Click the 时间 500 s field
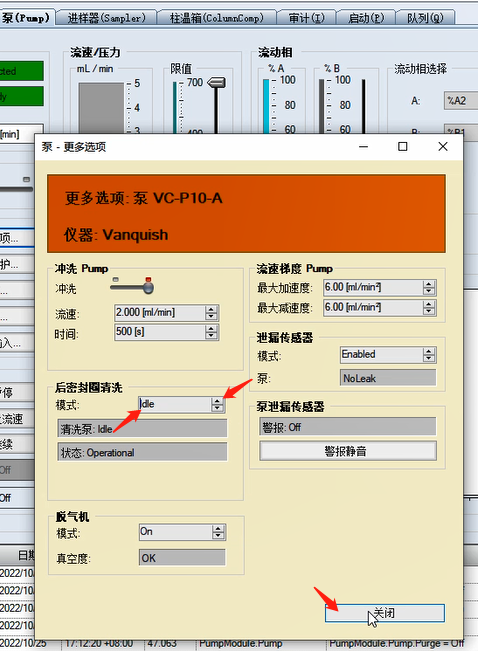Viewport: 478px width, 651px height. pyautogui.click(x=159, y=332)
